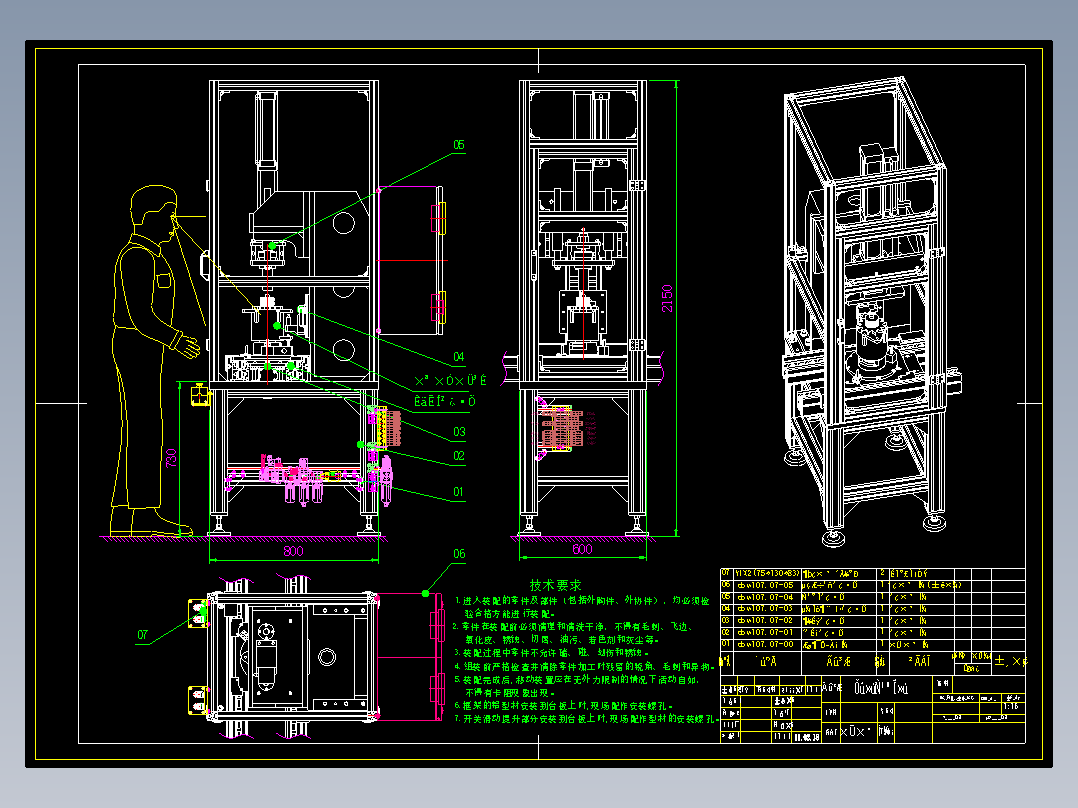The image size is (1078, 808).
Task: Select note 7 starting with 开关滑动提升部分
Action: [x=586, y=719]
